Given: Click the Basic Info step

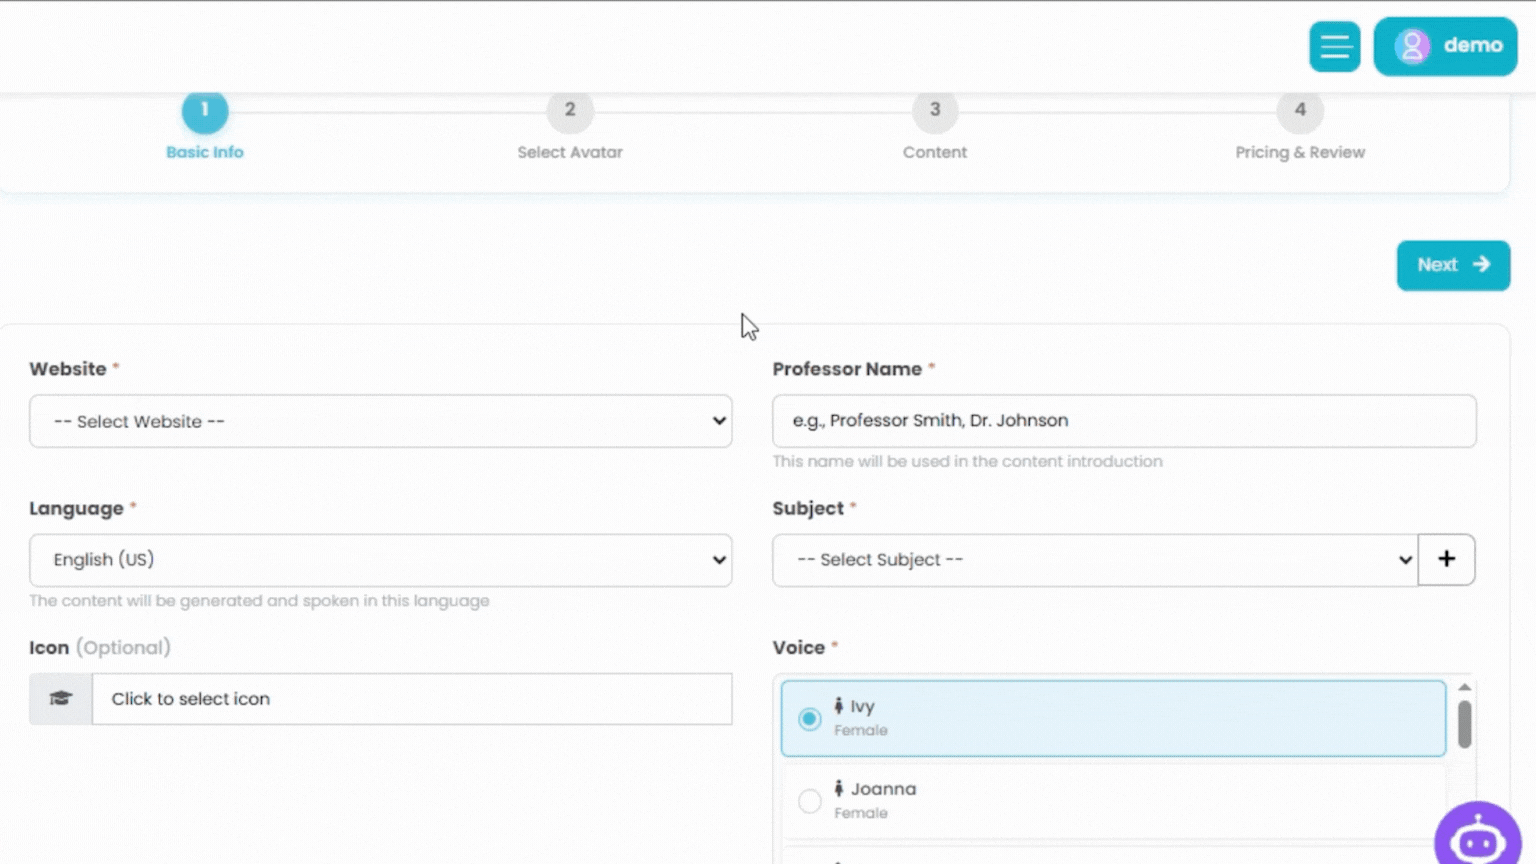Looking at the screenshot, I should (x=205, y=111).
